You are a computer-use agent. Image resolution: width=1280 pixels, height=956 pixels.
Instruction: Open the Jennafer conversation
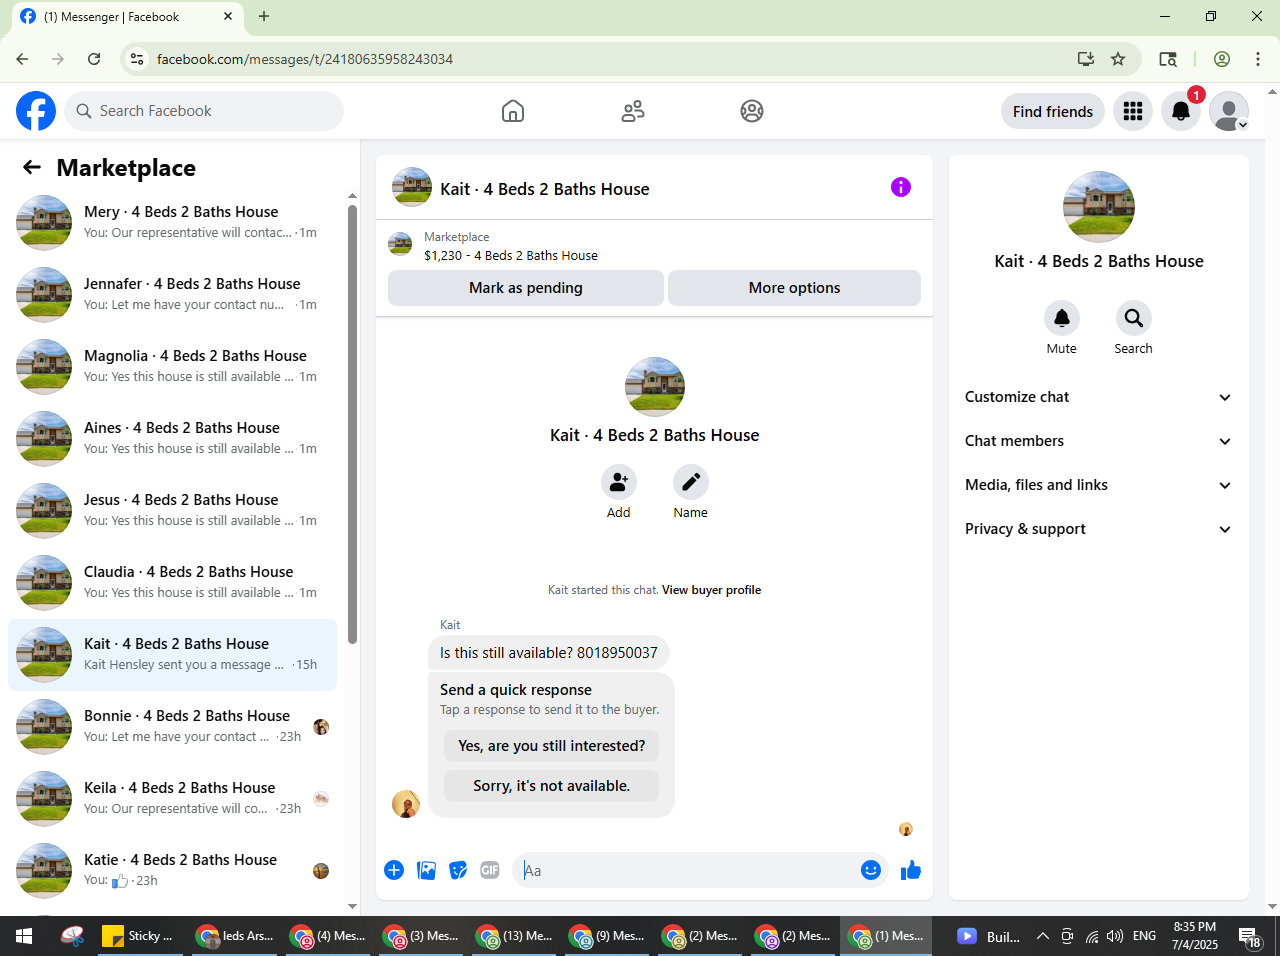click(172, 294)
